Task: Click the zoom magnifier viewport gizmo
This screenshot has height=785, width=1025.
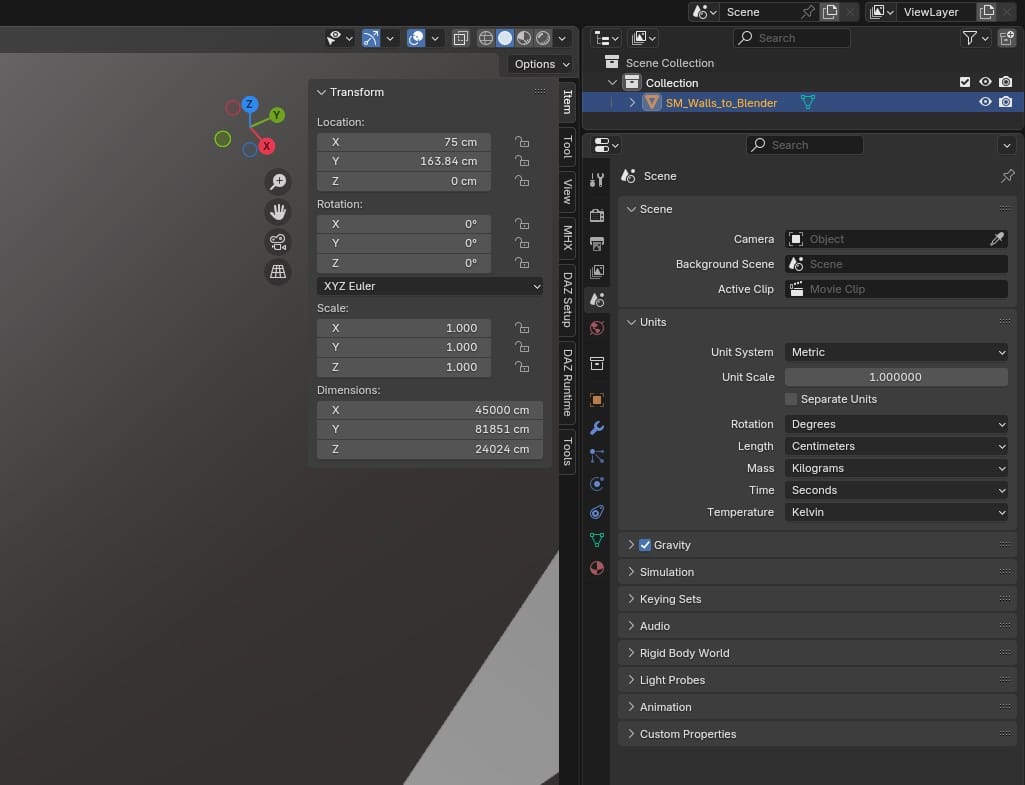Action: click(278, 182)
